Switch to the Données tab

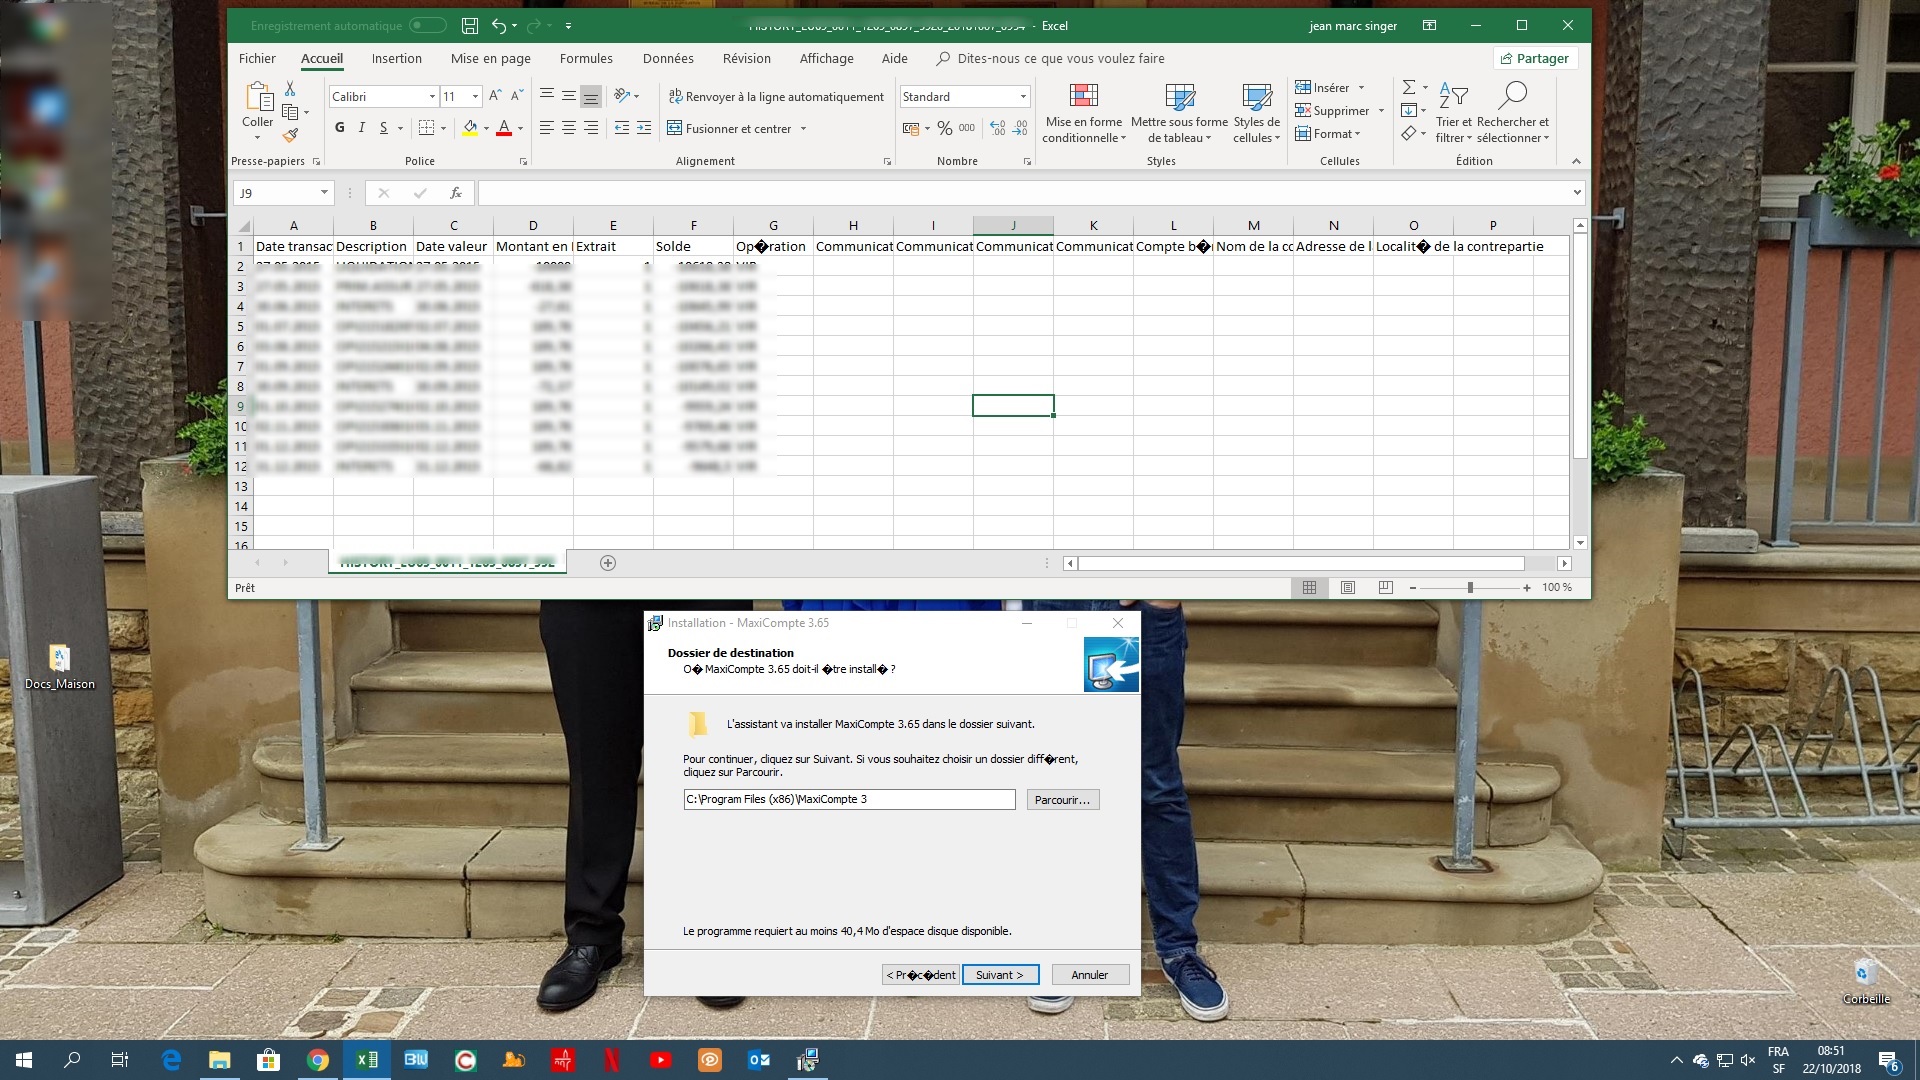668,59
